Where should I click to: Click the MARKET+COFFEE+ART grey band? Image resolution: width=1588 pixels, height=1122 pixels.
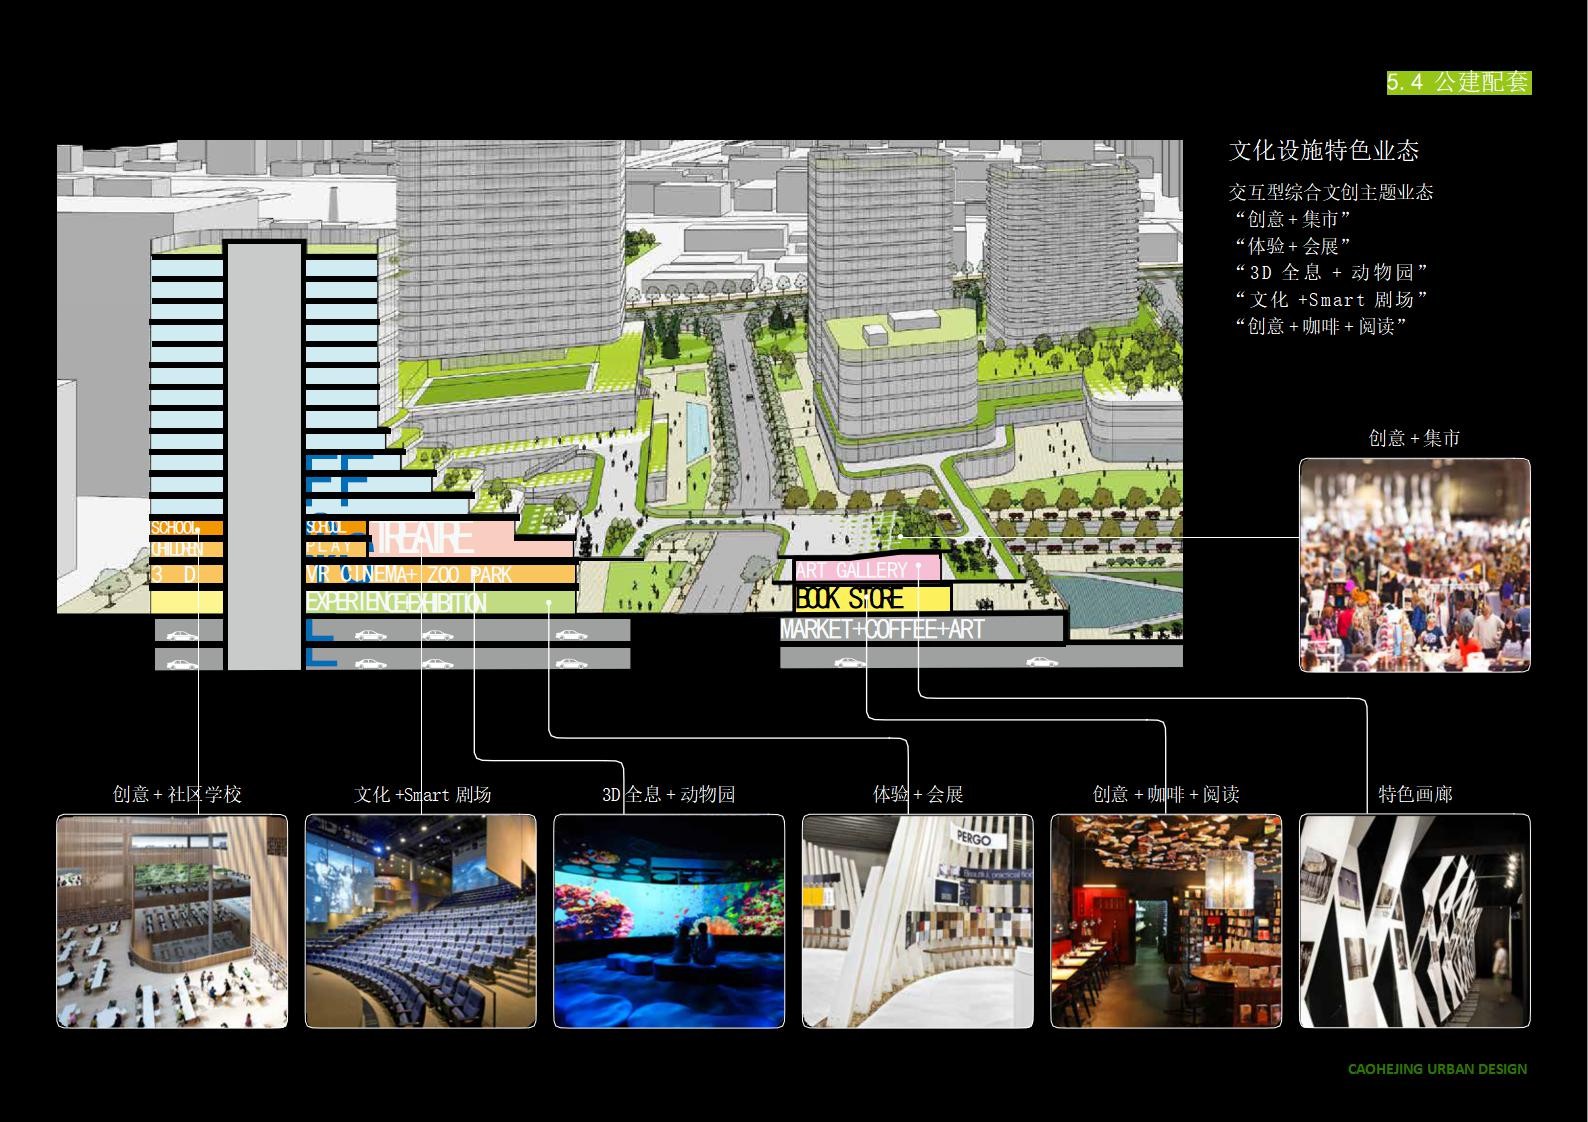pyautogui.click(x=920, y=630)
